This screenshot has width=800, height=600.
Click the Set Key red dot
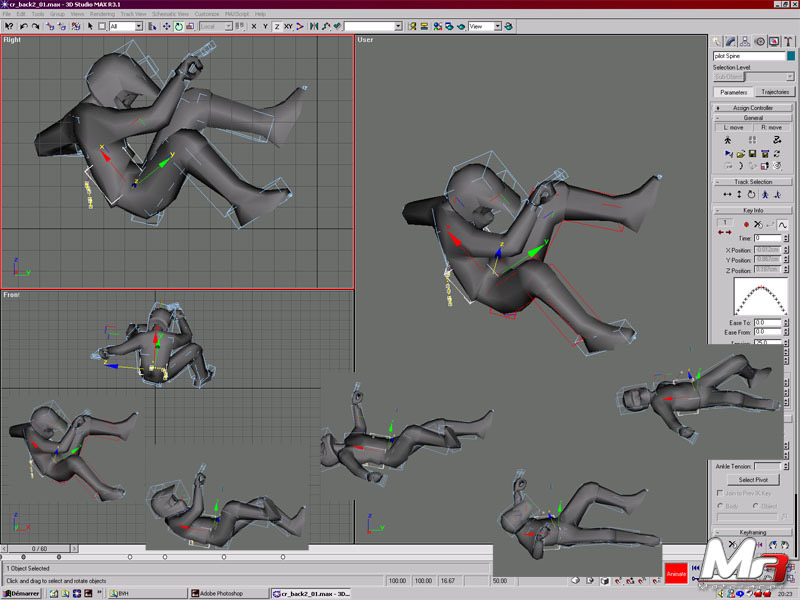(745, 225)
